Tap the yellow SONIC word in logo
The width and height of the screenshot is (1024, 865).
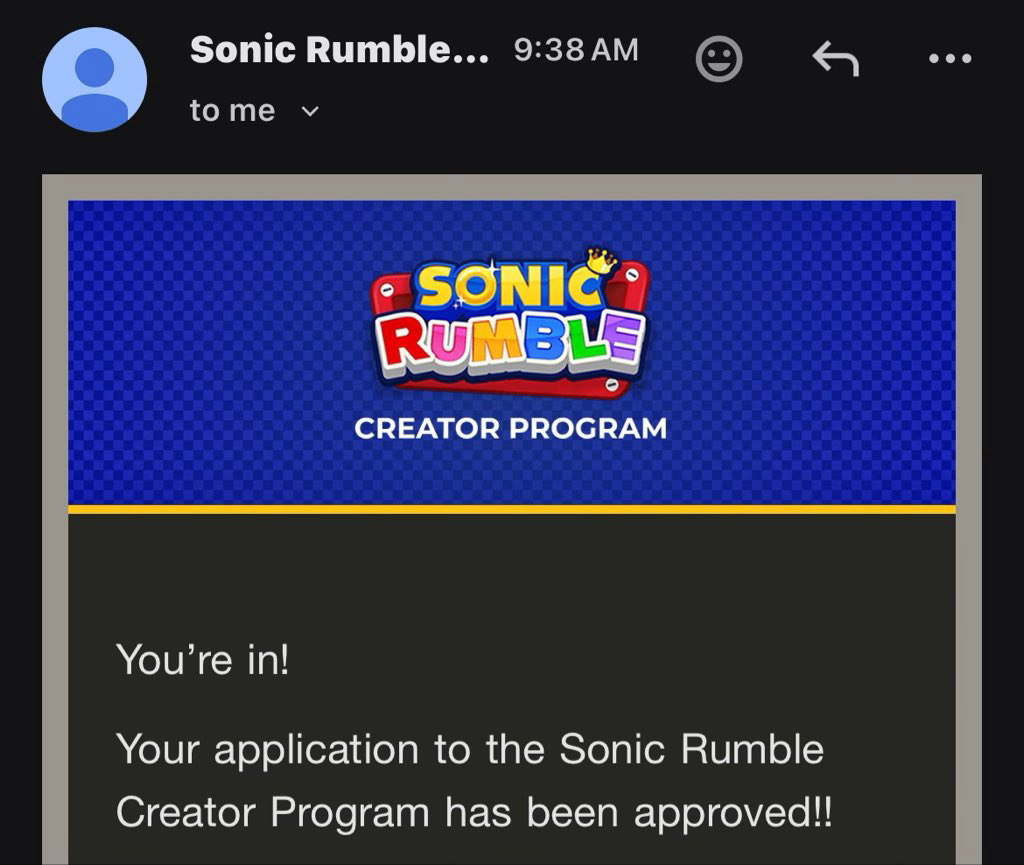(x=500, y=290)
